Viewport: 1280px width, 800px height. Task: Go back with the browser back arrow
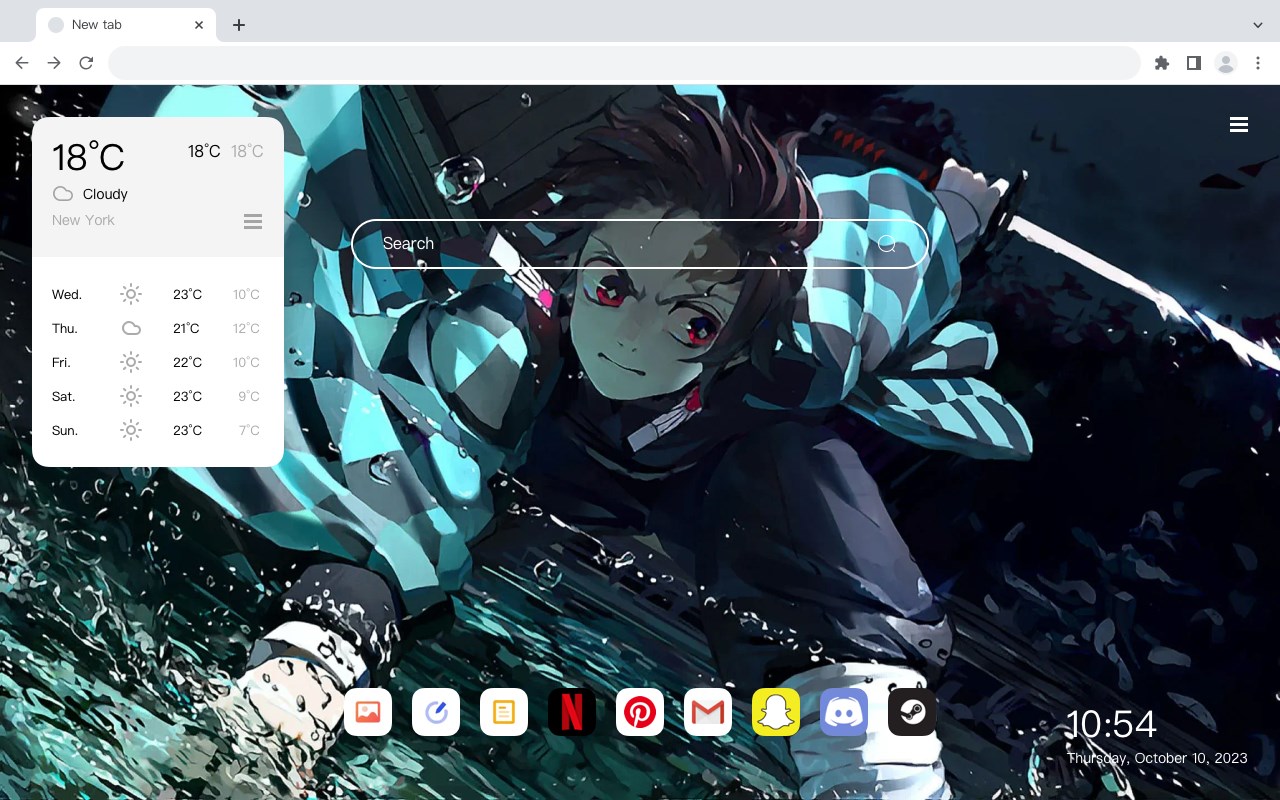[22, 63]
